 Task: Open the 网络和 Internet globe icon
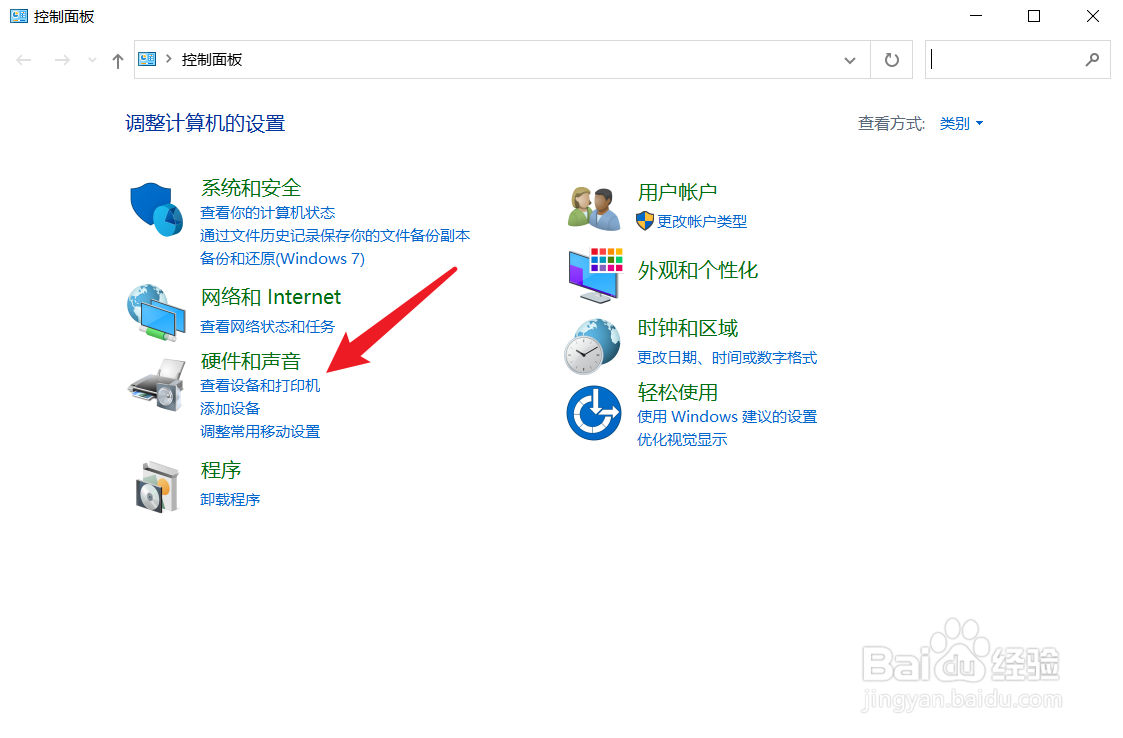point(156,312)
